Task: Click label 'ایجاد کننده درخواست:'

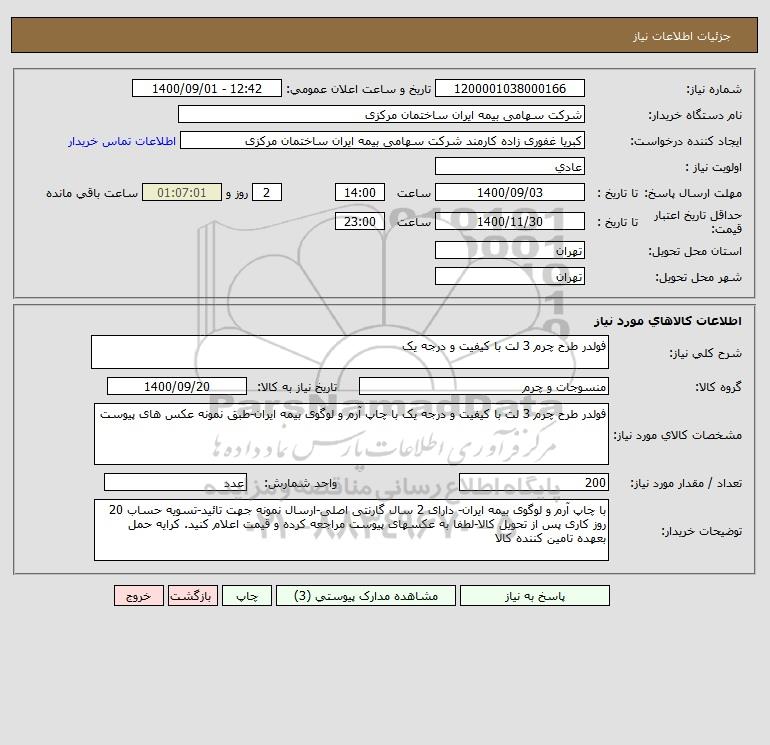Action: click(x=686, y=141)
